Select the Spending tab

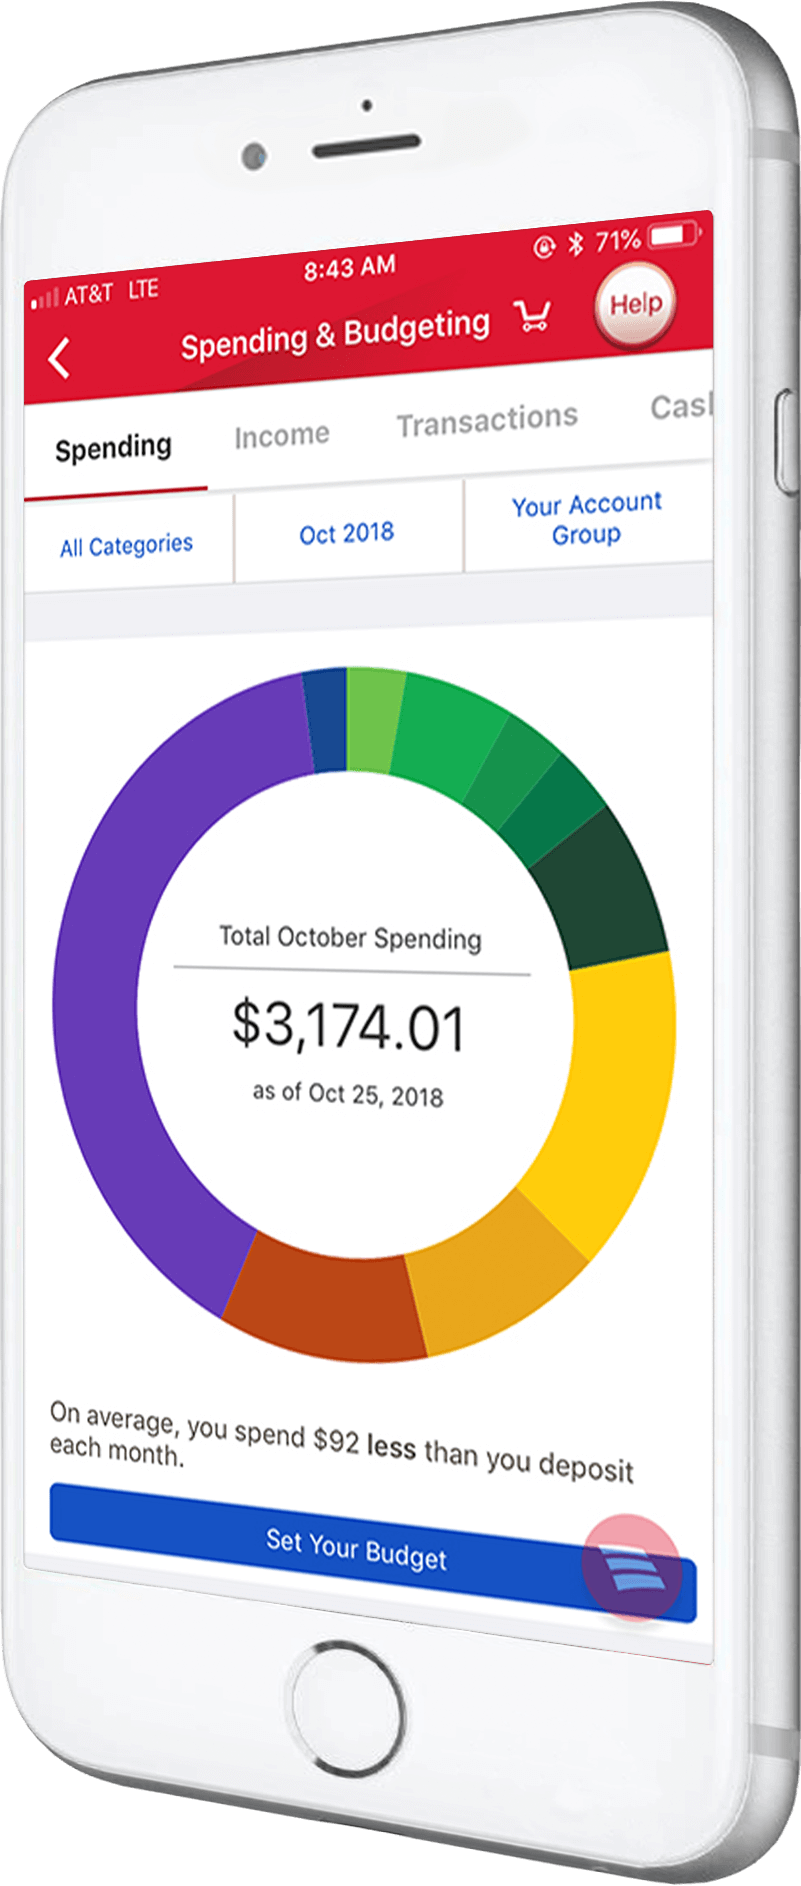pyautogui.click(x=113, y=447)
